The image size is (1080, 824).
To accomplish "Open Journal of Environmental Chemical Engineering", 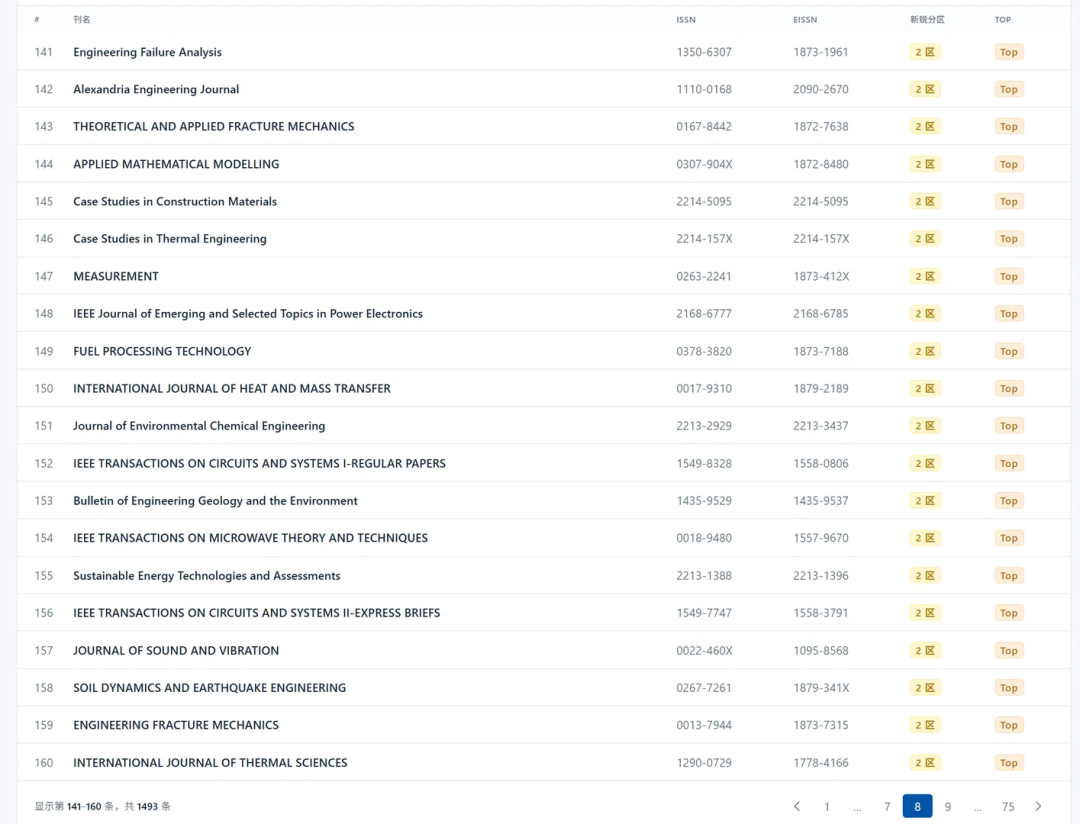I will click(x=199, y=426).
